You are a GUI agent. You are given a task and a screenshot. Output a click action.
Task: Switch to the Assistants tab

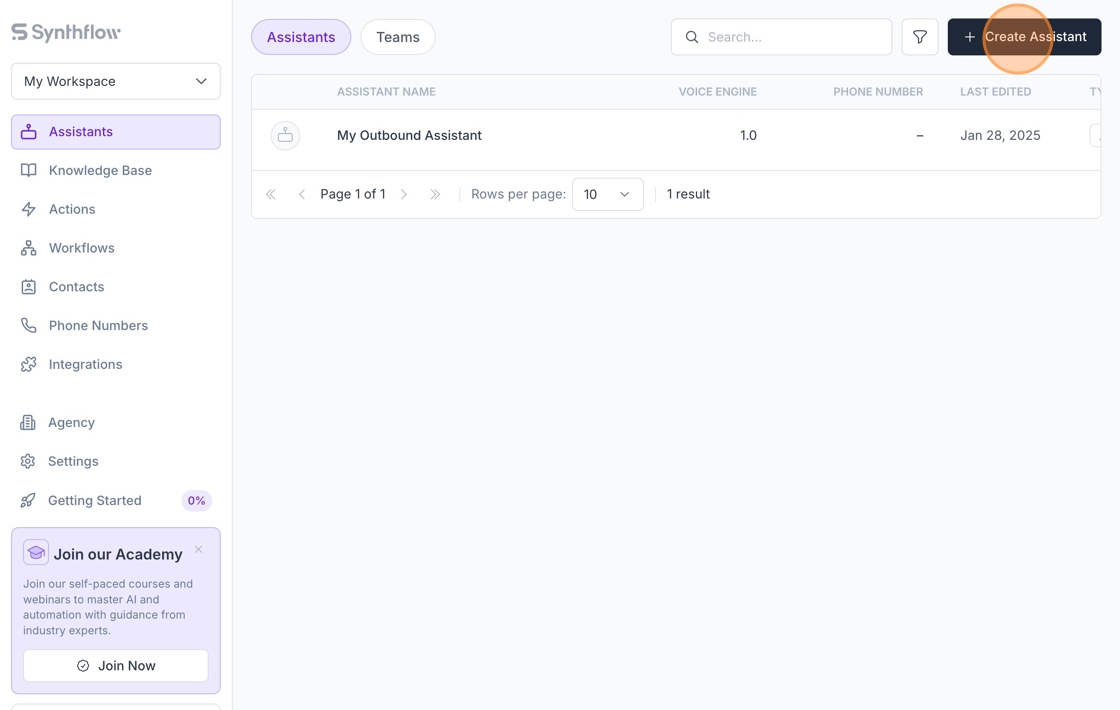301,37
